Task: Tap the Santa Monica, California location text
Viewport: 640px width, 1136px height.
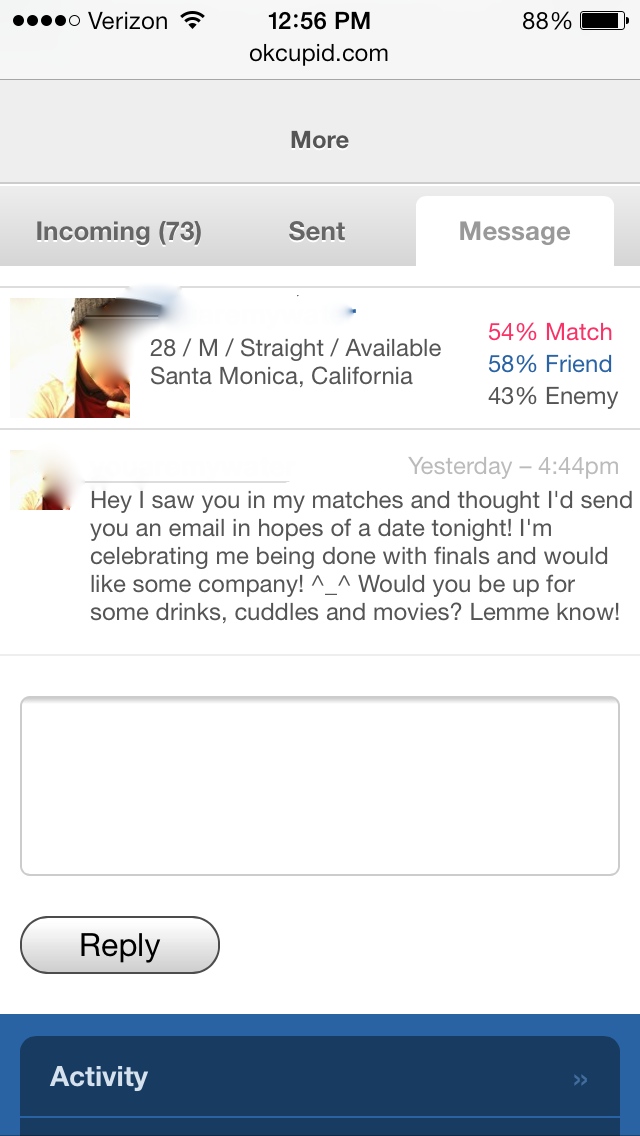Action: tap(281, 376)
